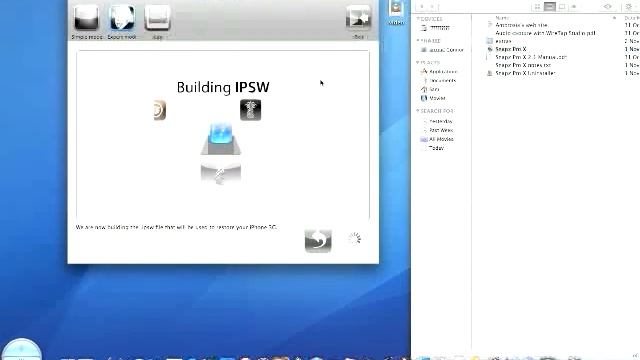640x360 pixels.
Task: Click the black Installer icon under Building IPSW
Action: (x=250, y=110)
